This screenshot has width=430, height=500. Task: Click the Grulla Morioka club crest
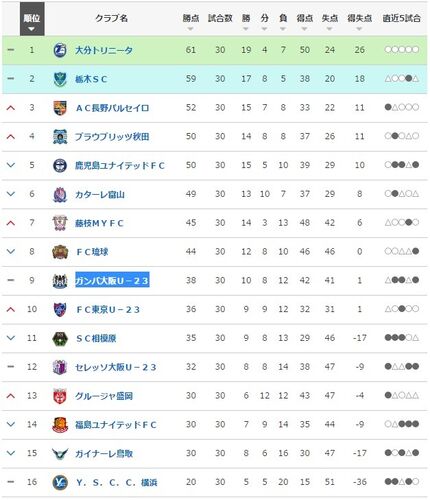point(60,396)
